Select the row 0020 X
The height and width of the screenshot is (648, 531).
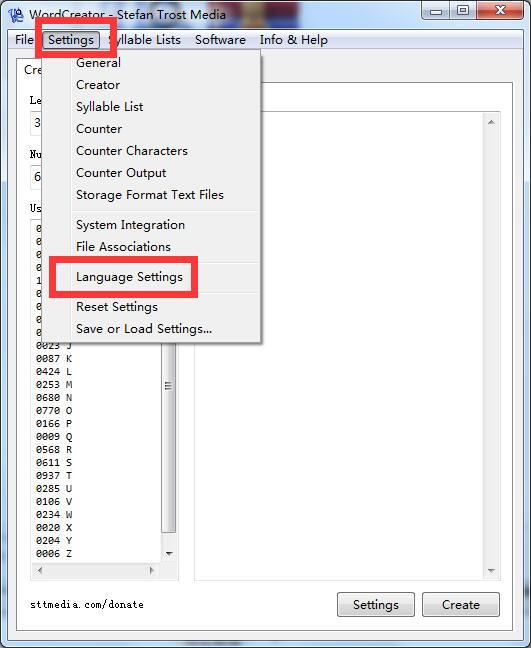click(x=54, y=528)
